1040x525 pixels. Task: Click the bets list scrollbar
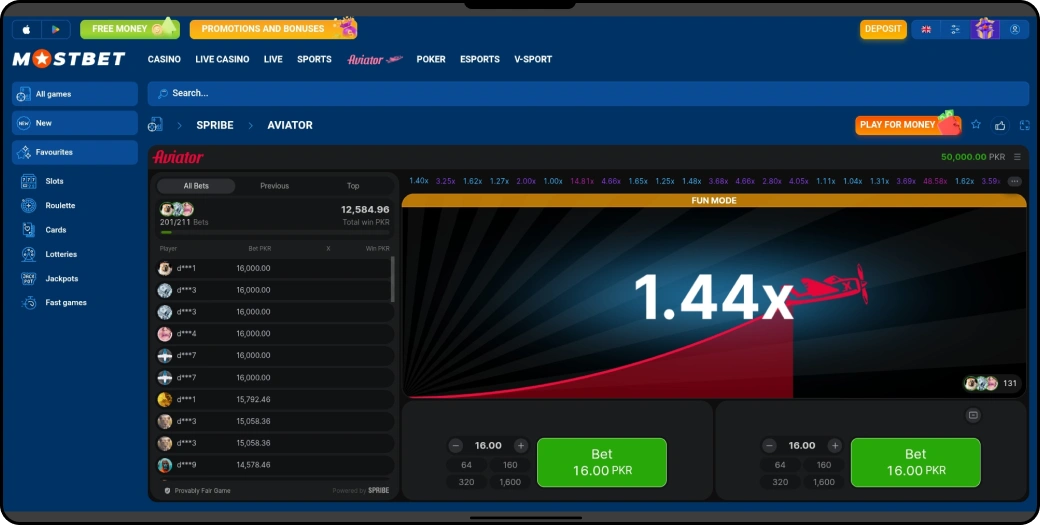(393, 279)
